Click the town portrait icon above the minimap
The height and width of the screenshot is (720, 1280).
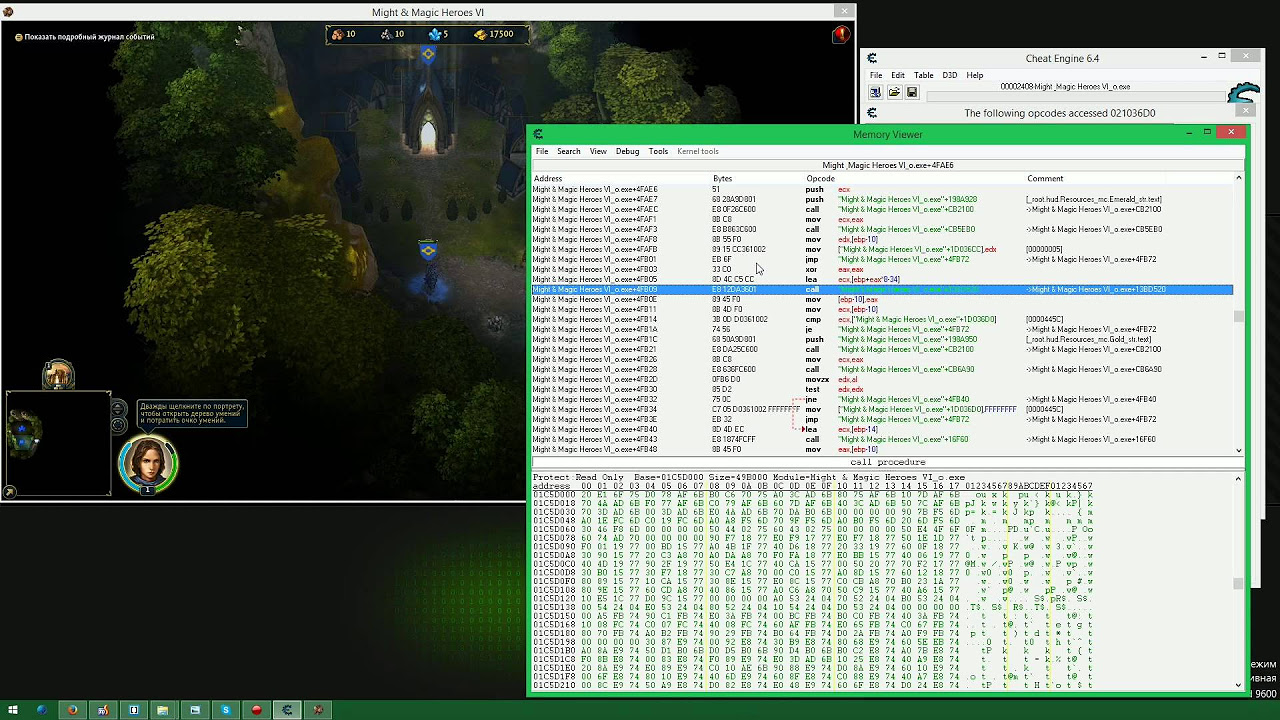(58, 375)
